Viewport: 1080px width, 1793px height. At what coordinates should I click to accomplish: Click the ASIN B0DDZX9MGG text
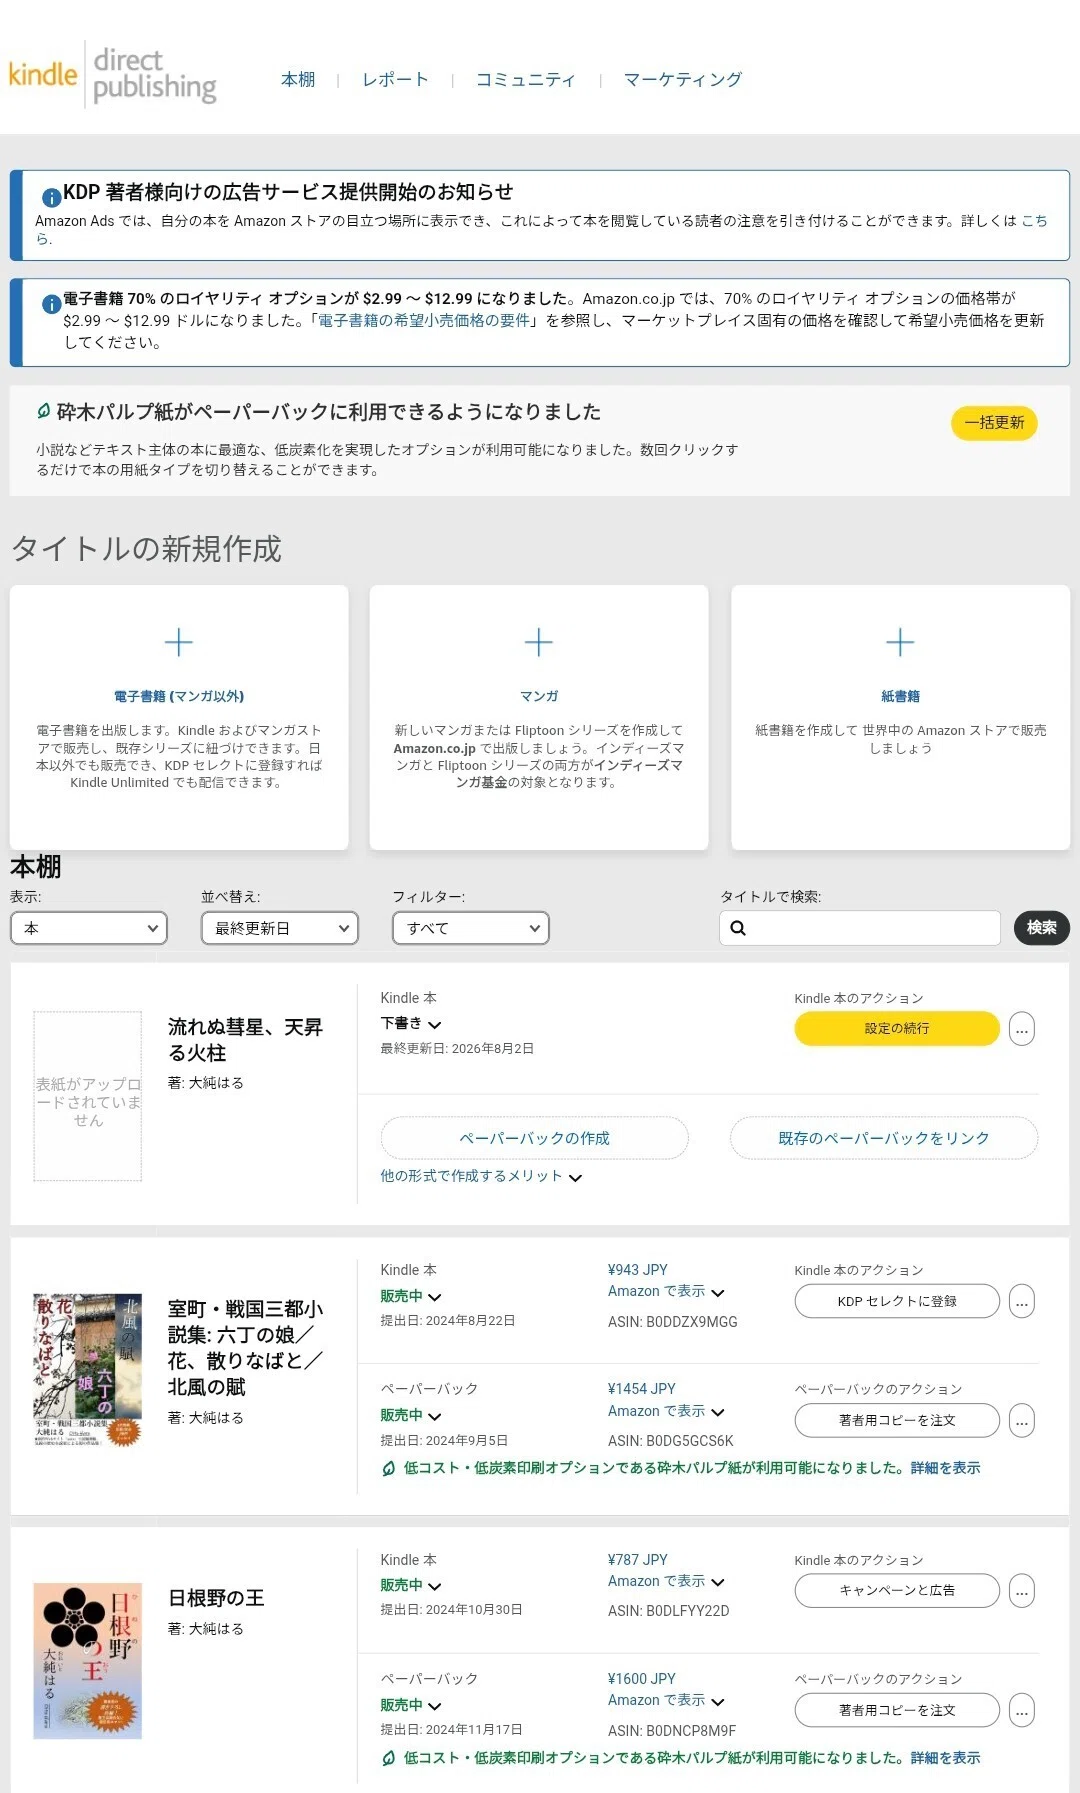pyautogui.click(x=673, y=1322)
